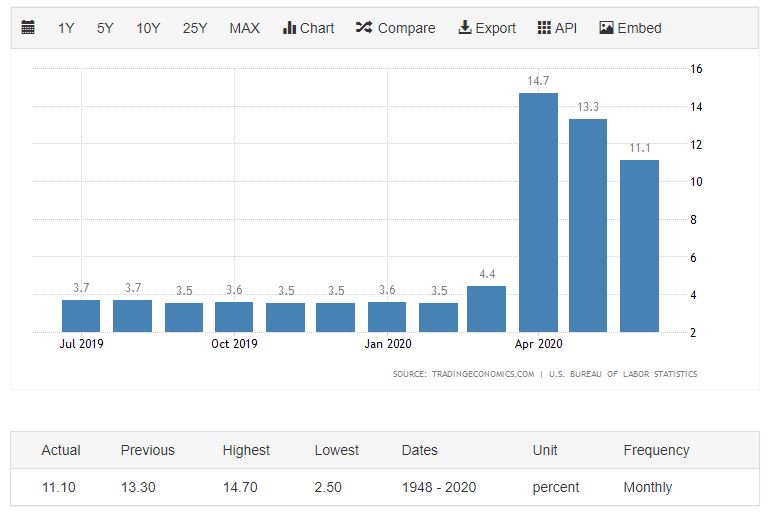Click the 14.7 bar for Apr 2020
Image resolution: width=776 pixels, height=514 pixels.
coord(538,212)
